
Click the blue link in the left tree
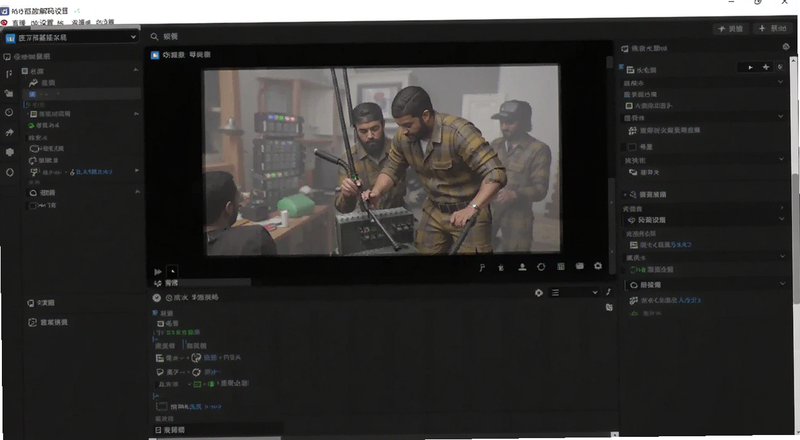coord(94,173)
